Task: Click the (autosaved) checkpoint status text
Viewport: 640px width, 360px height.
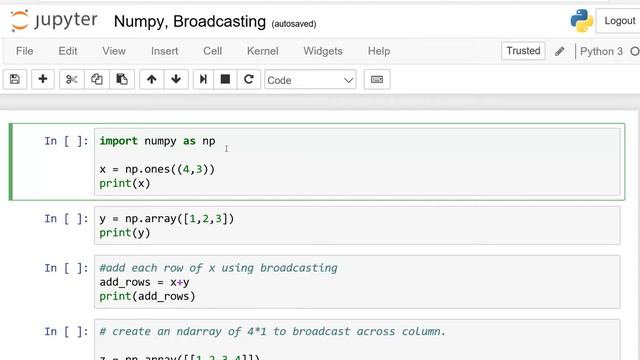Action: [x=294, y=24]
